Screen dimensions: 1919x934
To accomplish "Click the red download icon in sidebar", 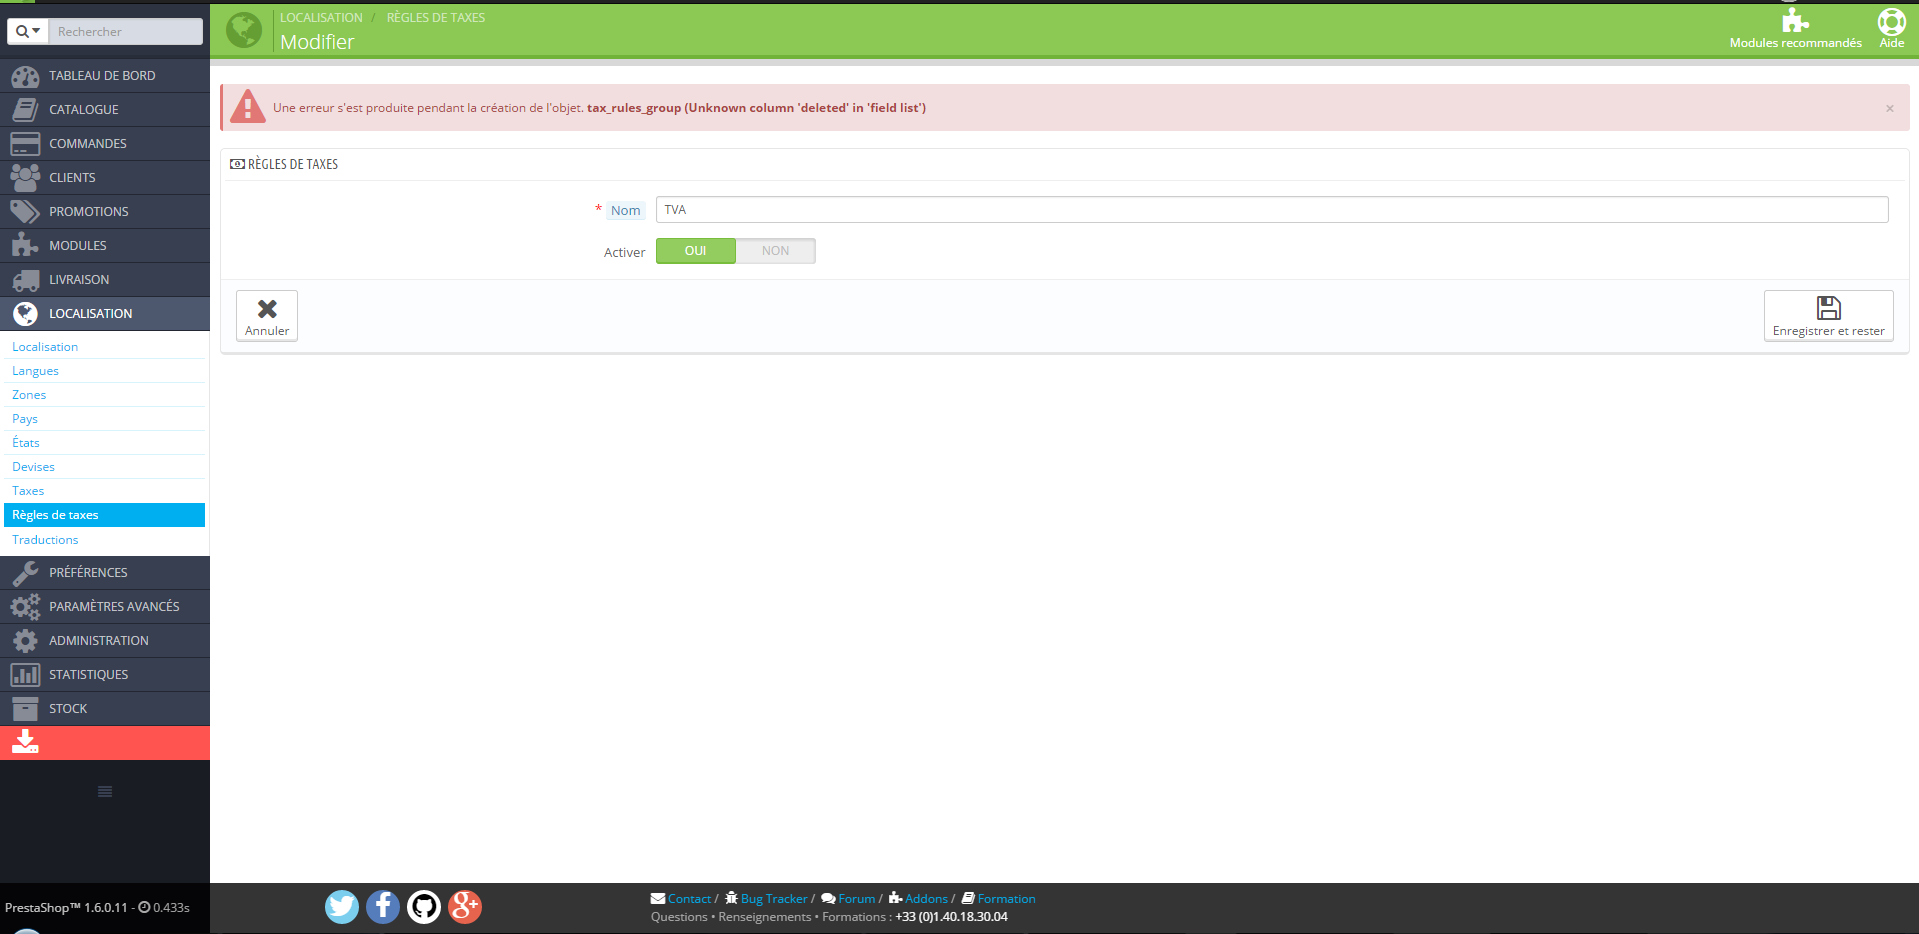I will pos(25,742).
